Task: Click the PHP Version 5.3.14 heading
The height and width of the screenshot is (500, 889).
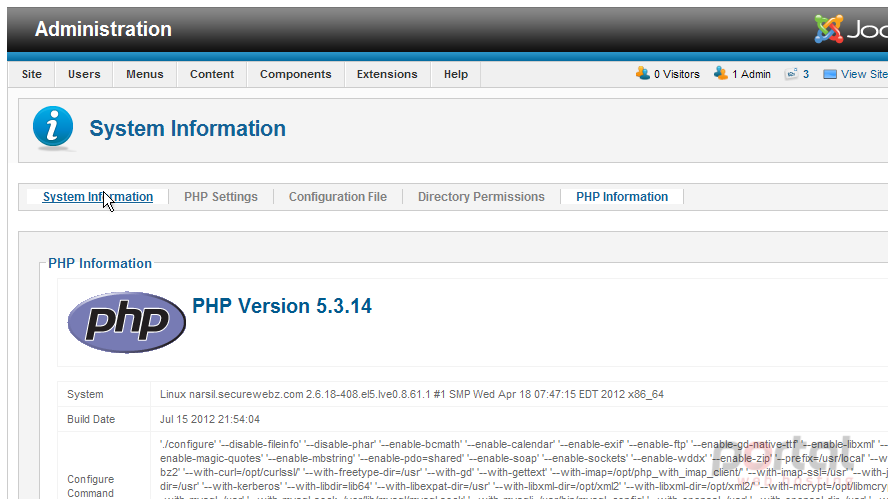Action: [282, 306]
